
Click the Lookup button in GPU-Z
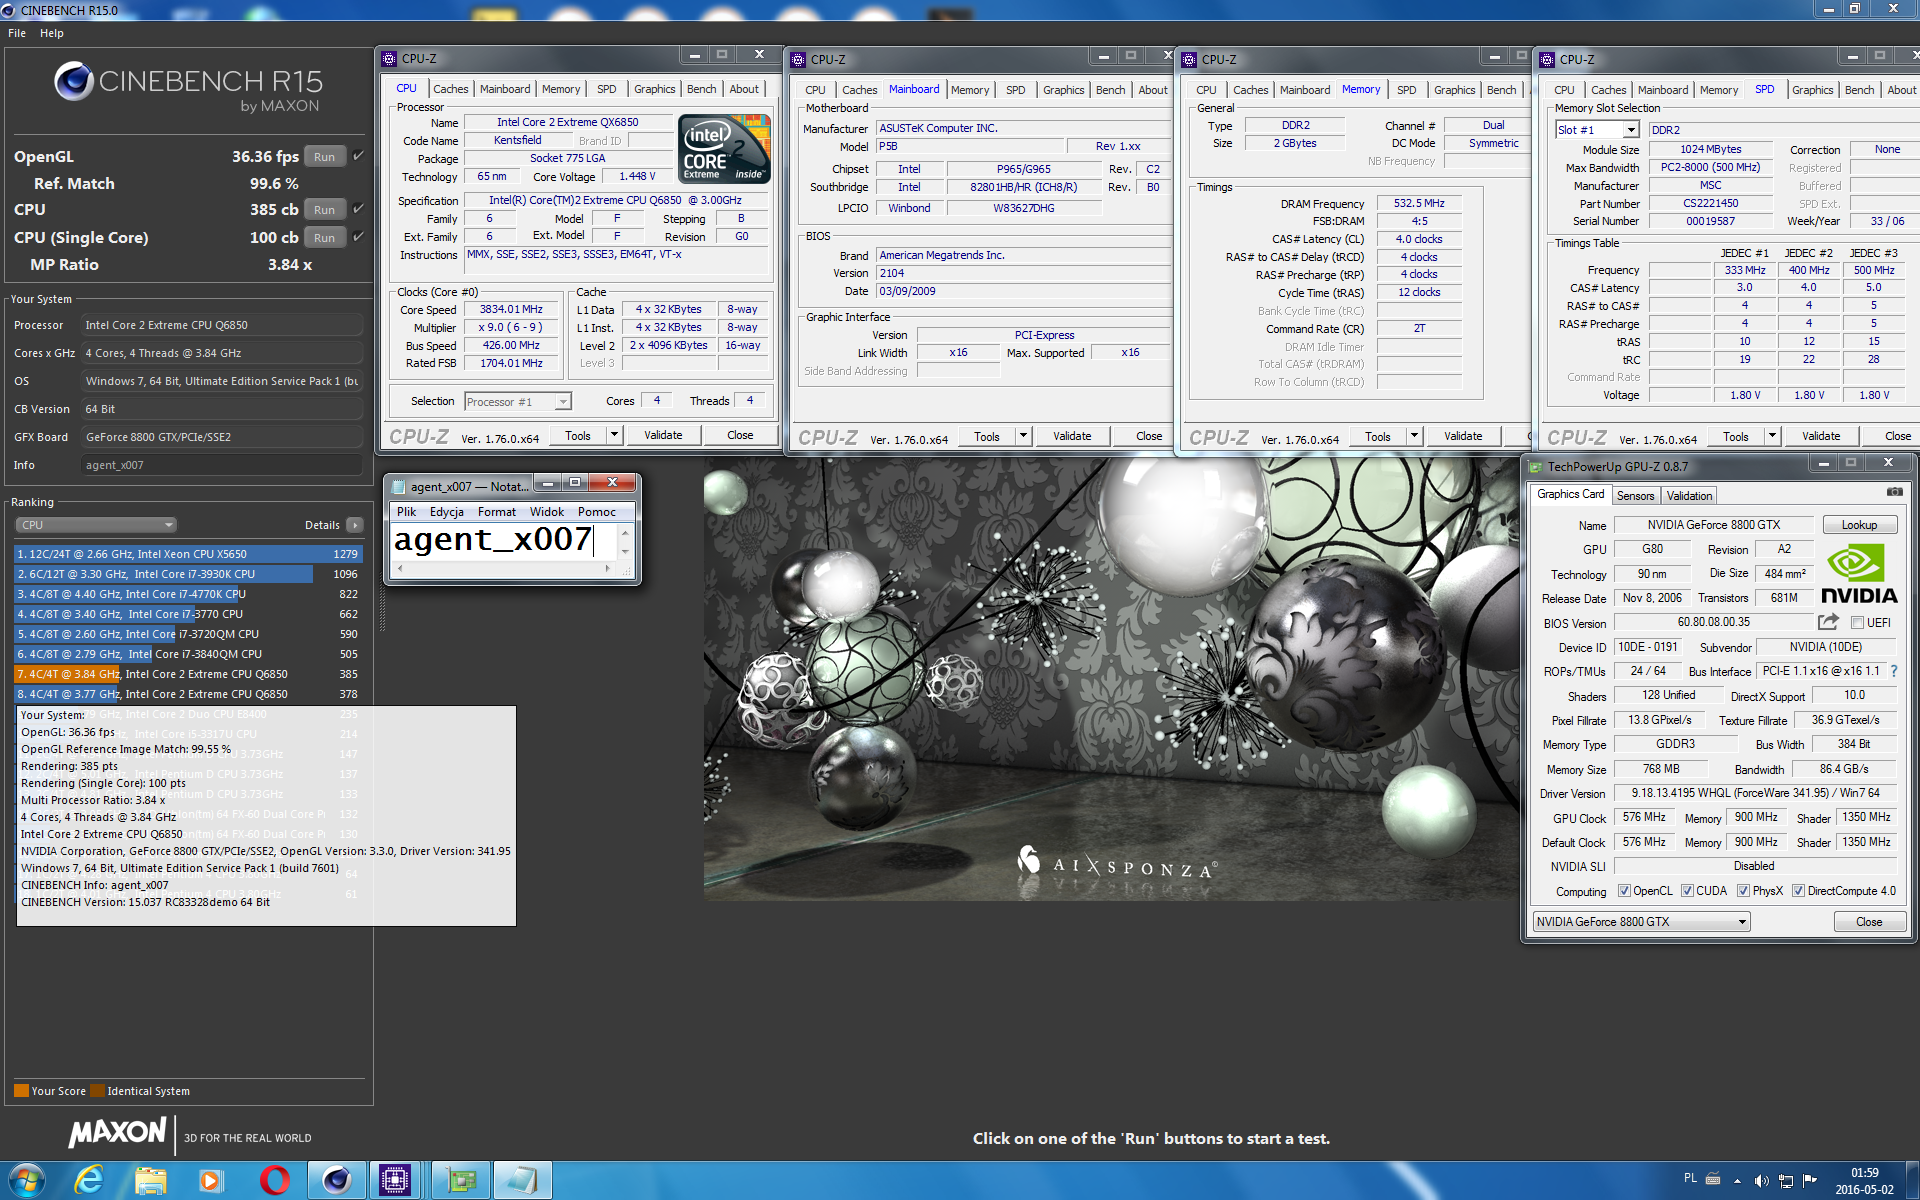click(1859, 525)
